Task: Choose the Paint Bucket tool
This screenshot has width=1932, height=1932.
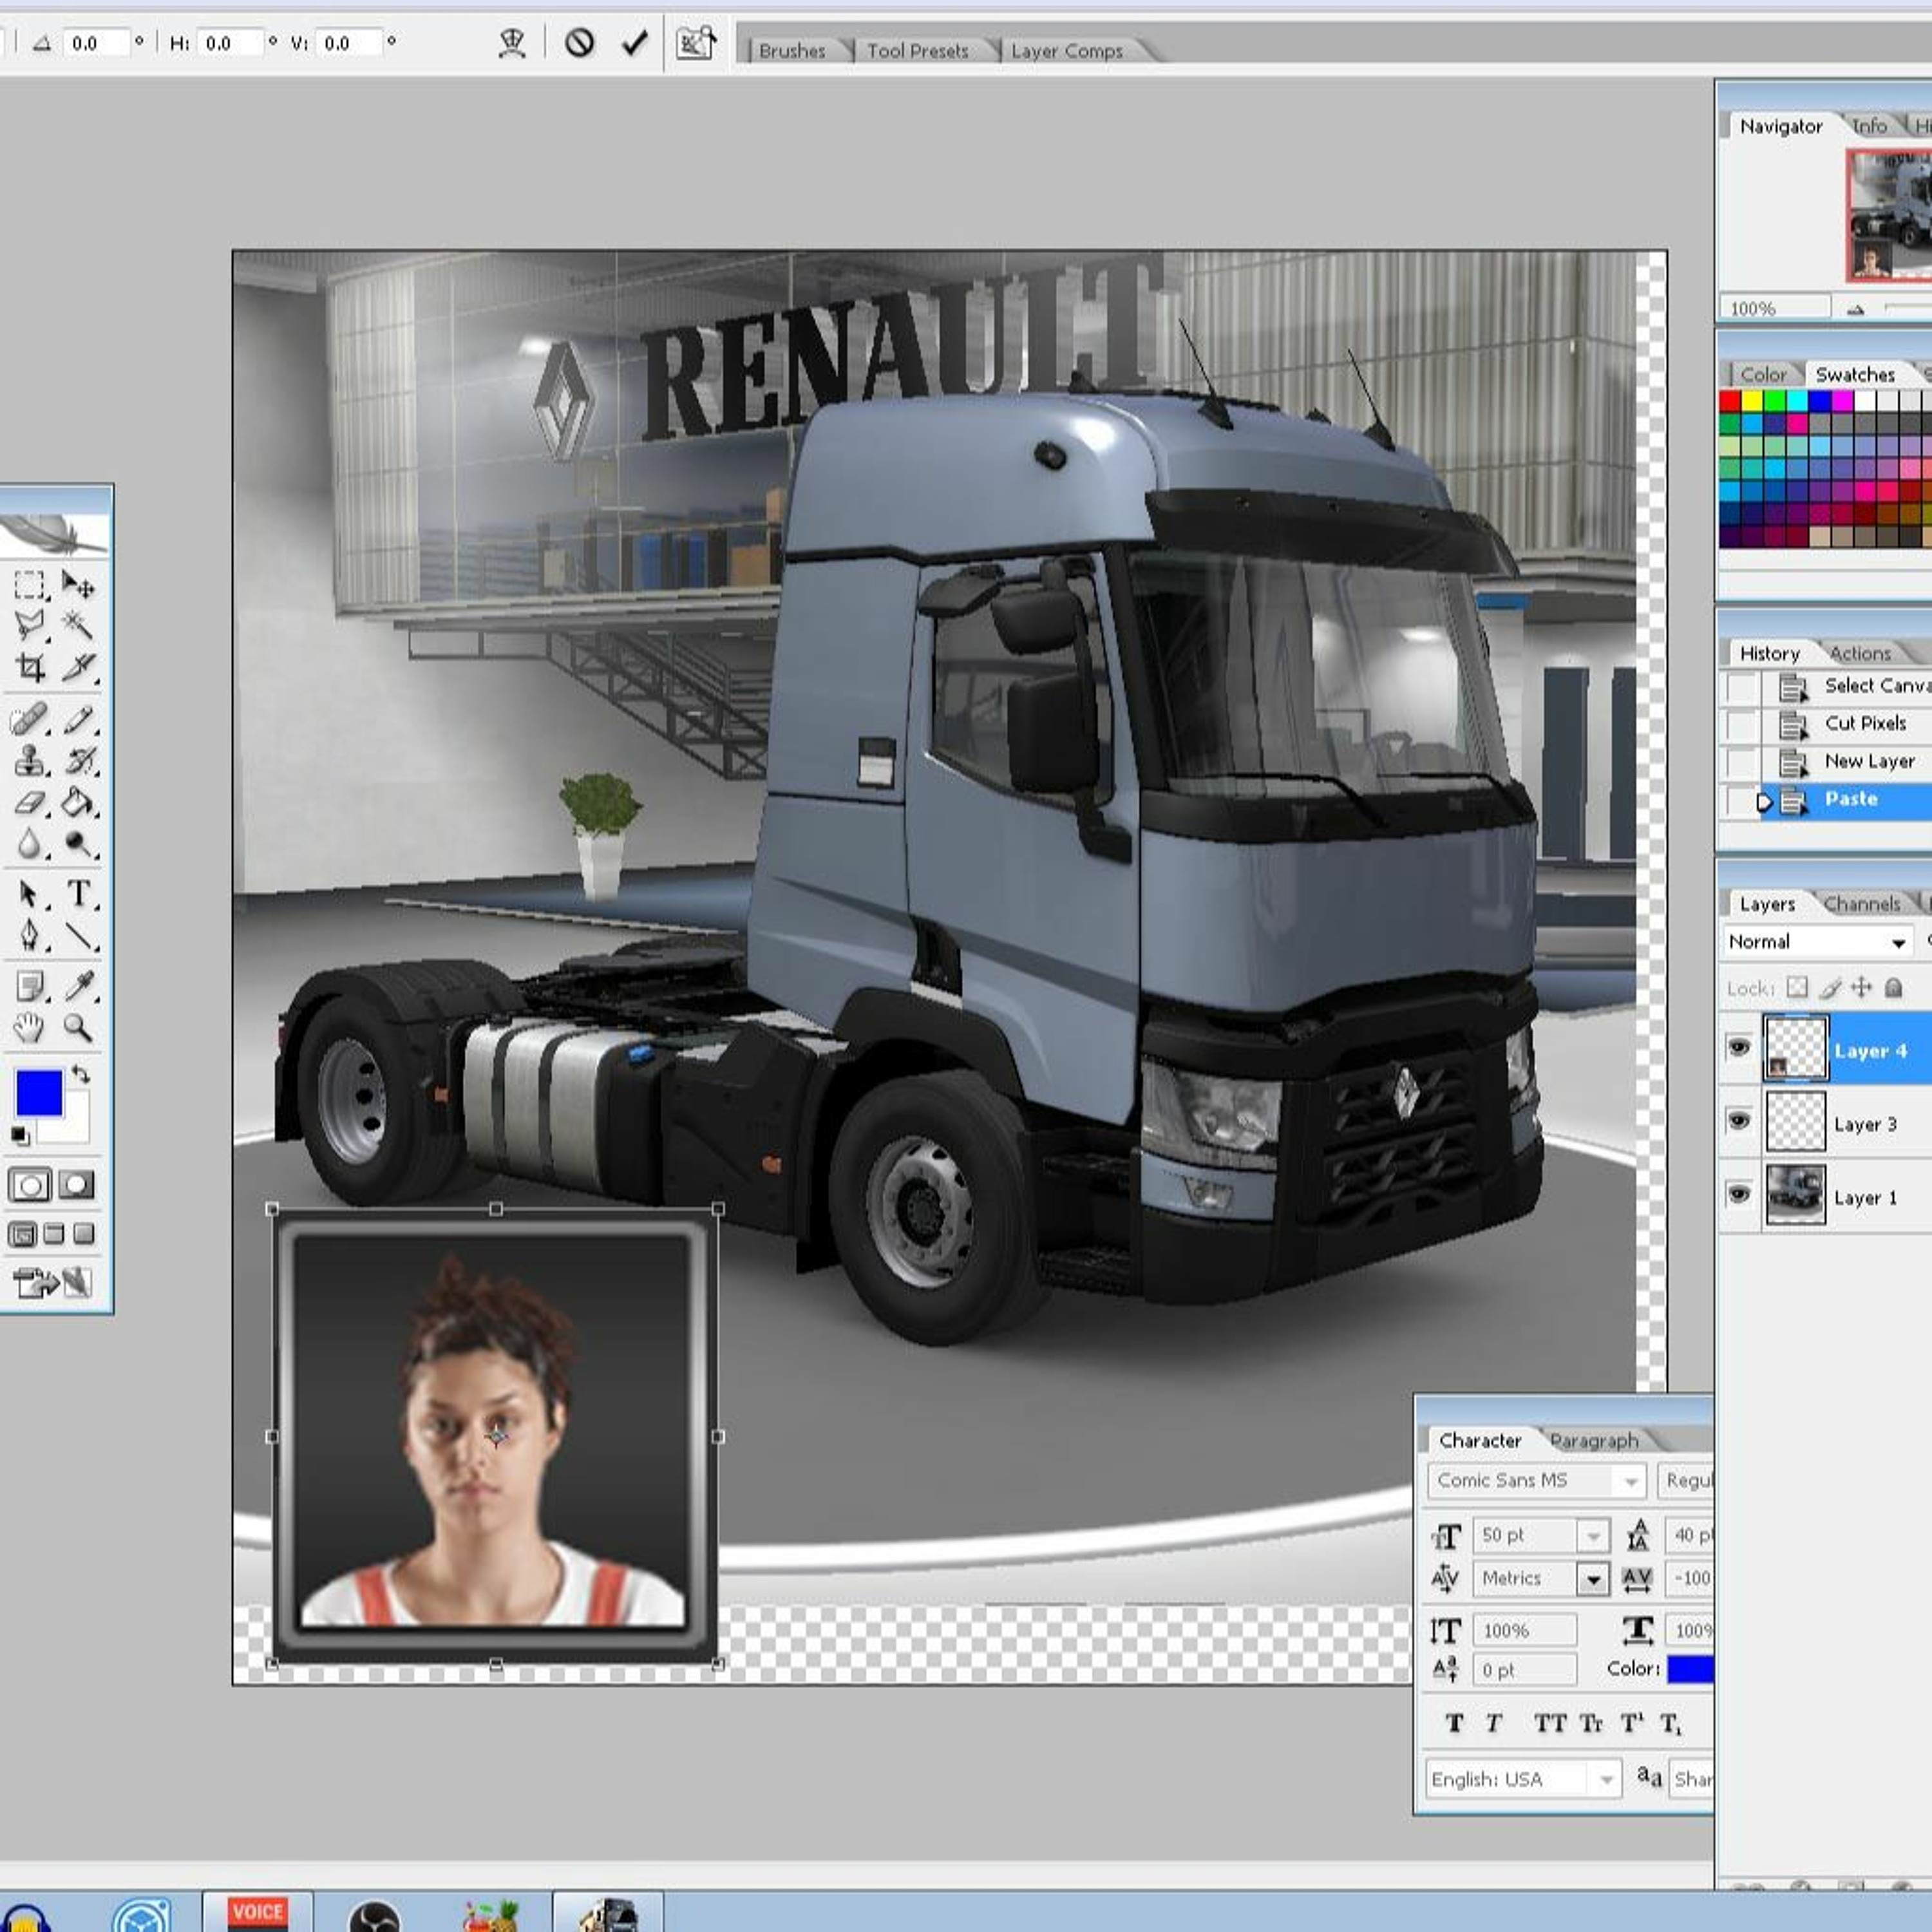Action: [78, 803]
